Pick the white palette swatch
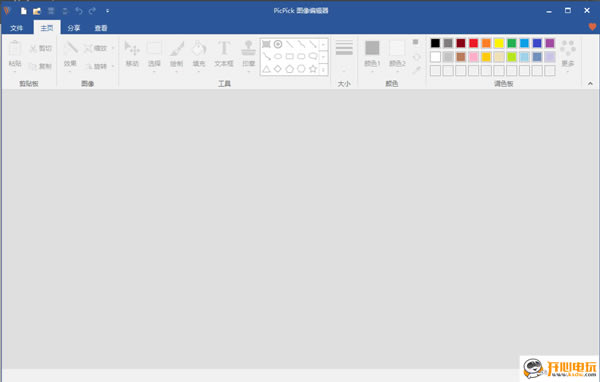Viewport: 600px width, 382px height. [x=435, y=57]
